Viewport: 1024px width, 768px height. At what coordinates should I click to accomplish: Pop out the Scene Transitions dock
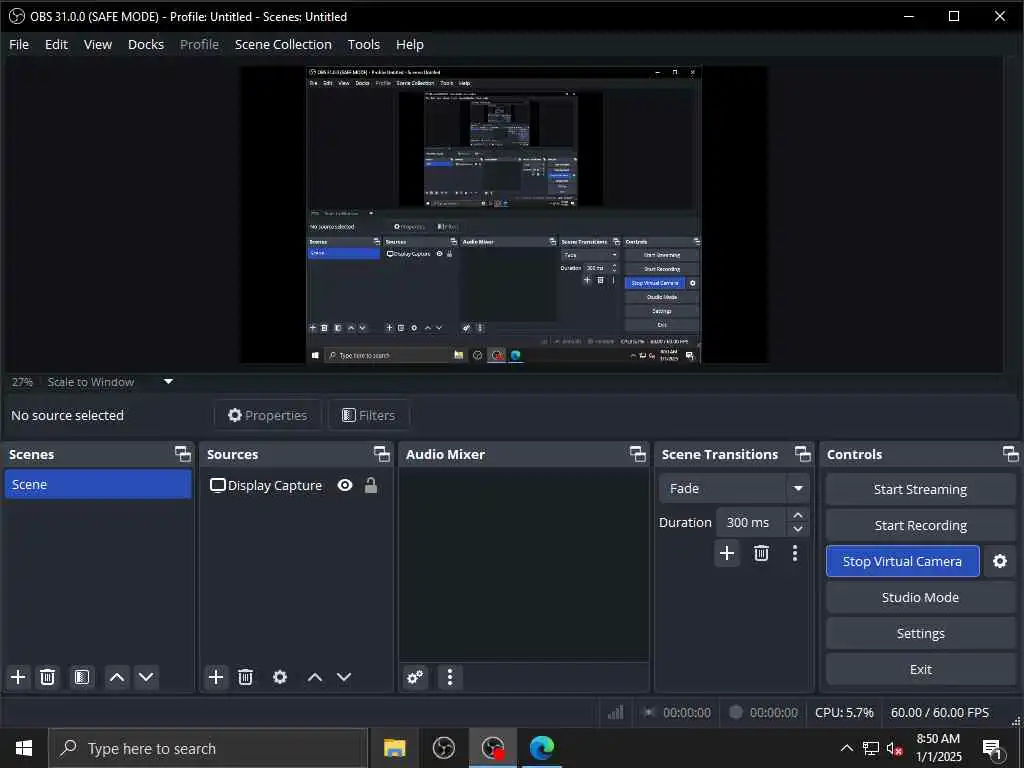pyautogui.click(x=803, y=454)
